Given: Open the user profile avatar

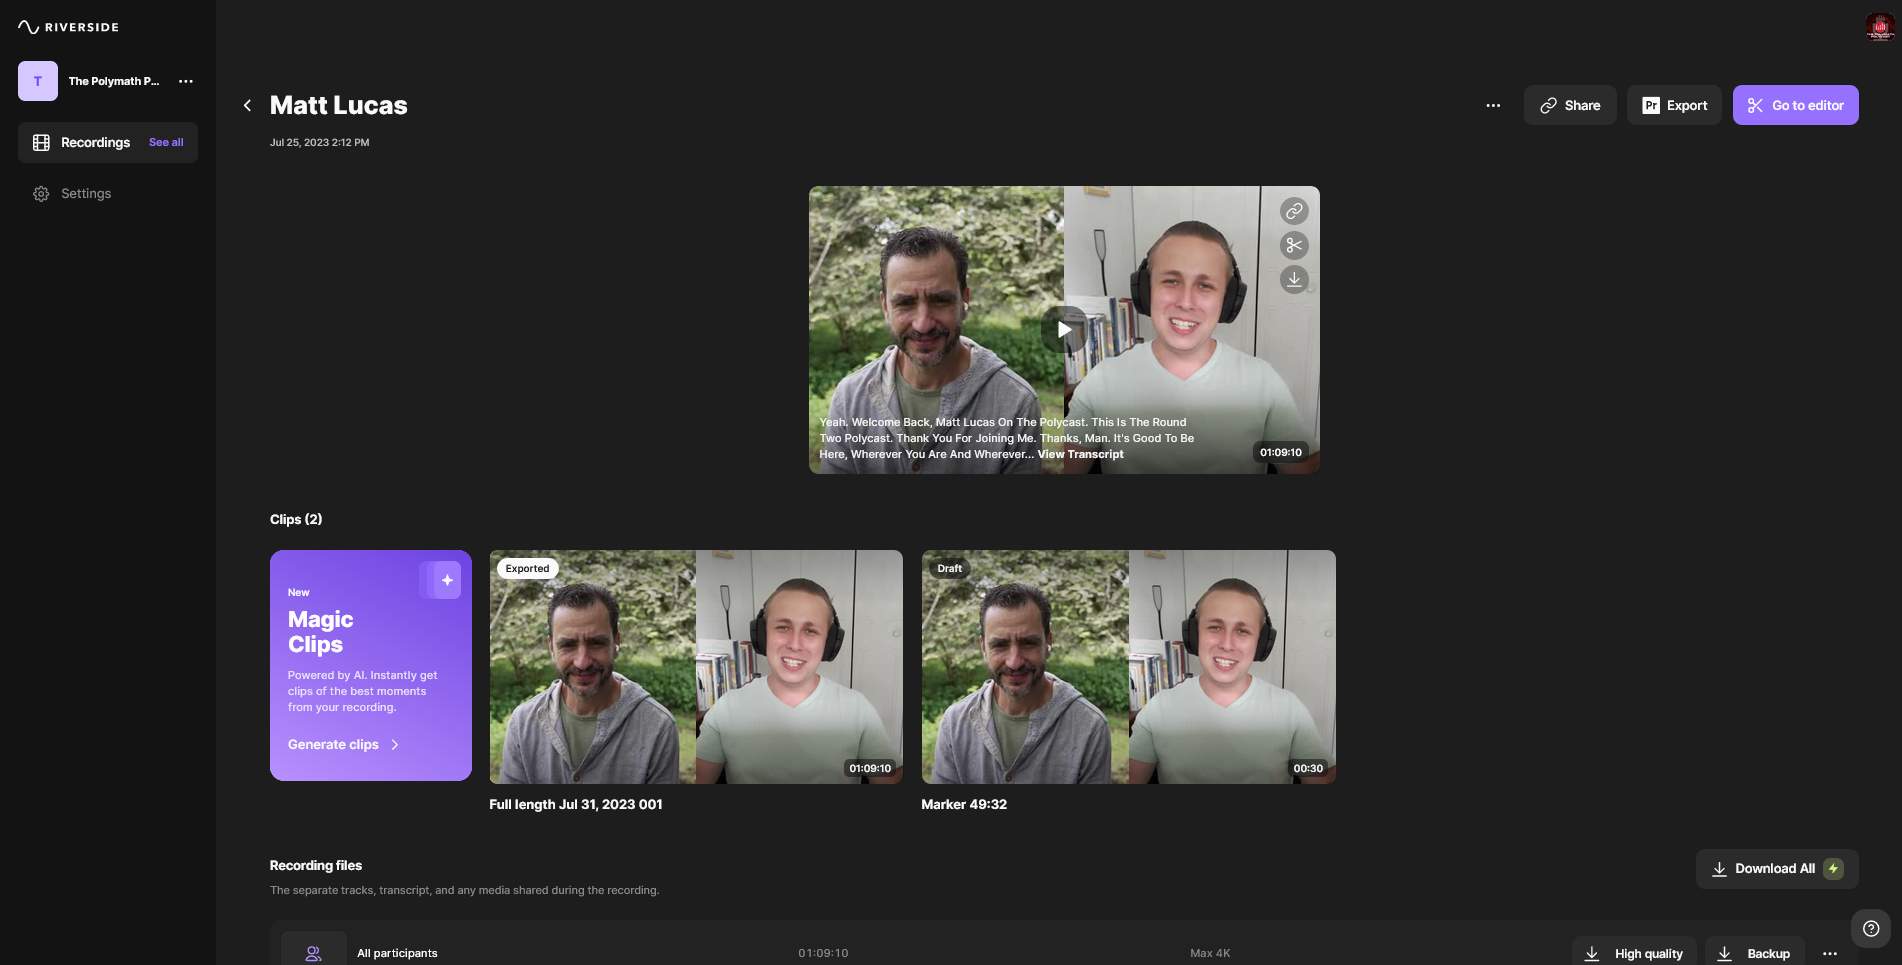Looking at the screenshot, I should 1879,27.
